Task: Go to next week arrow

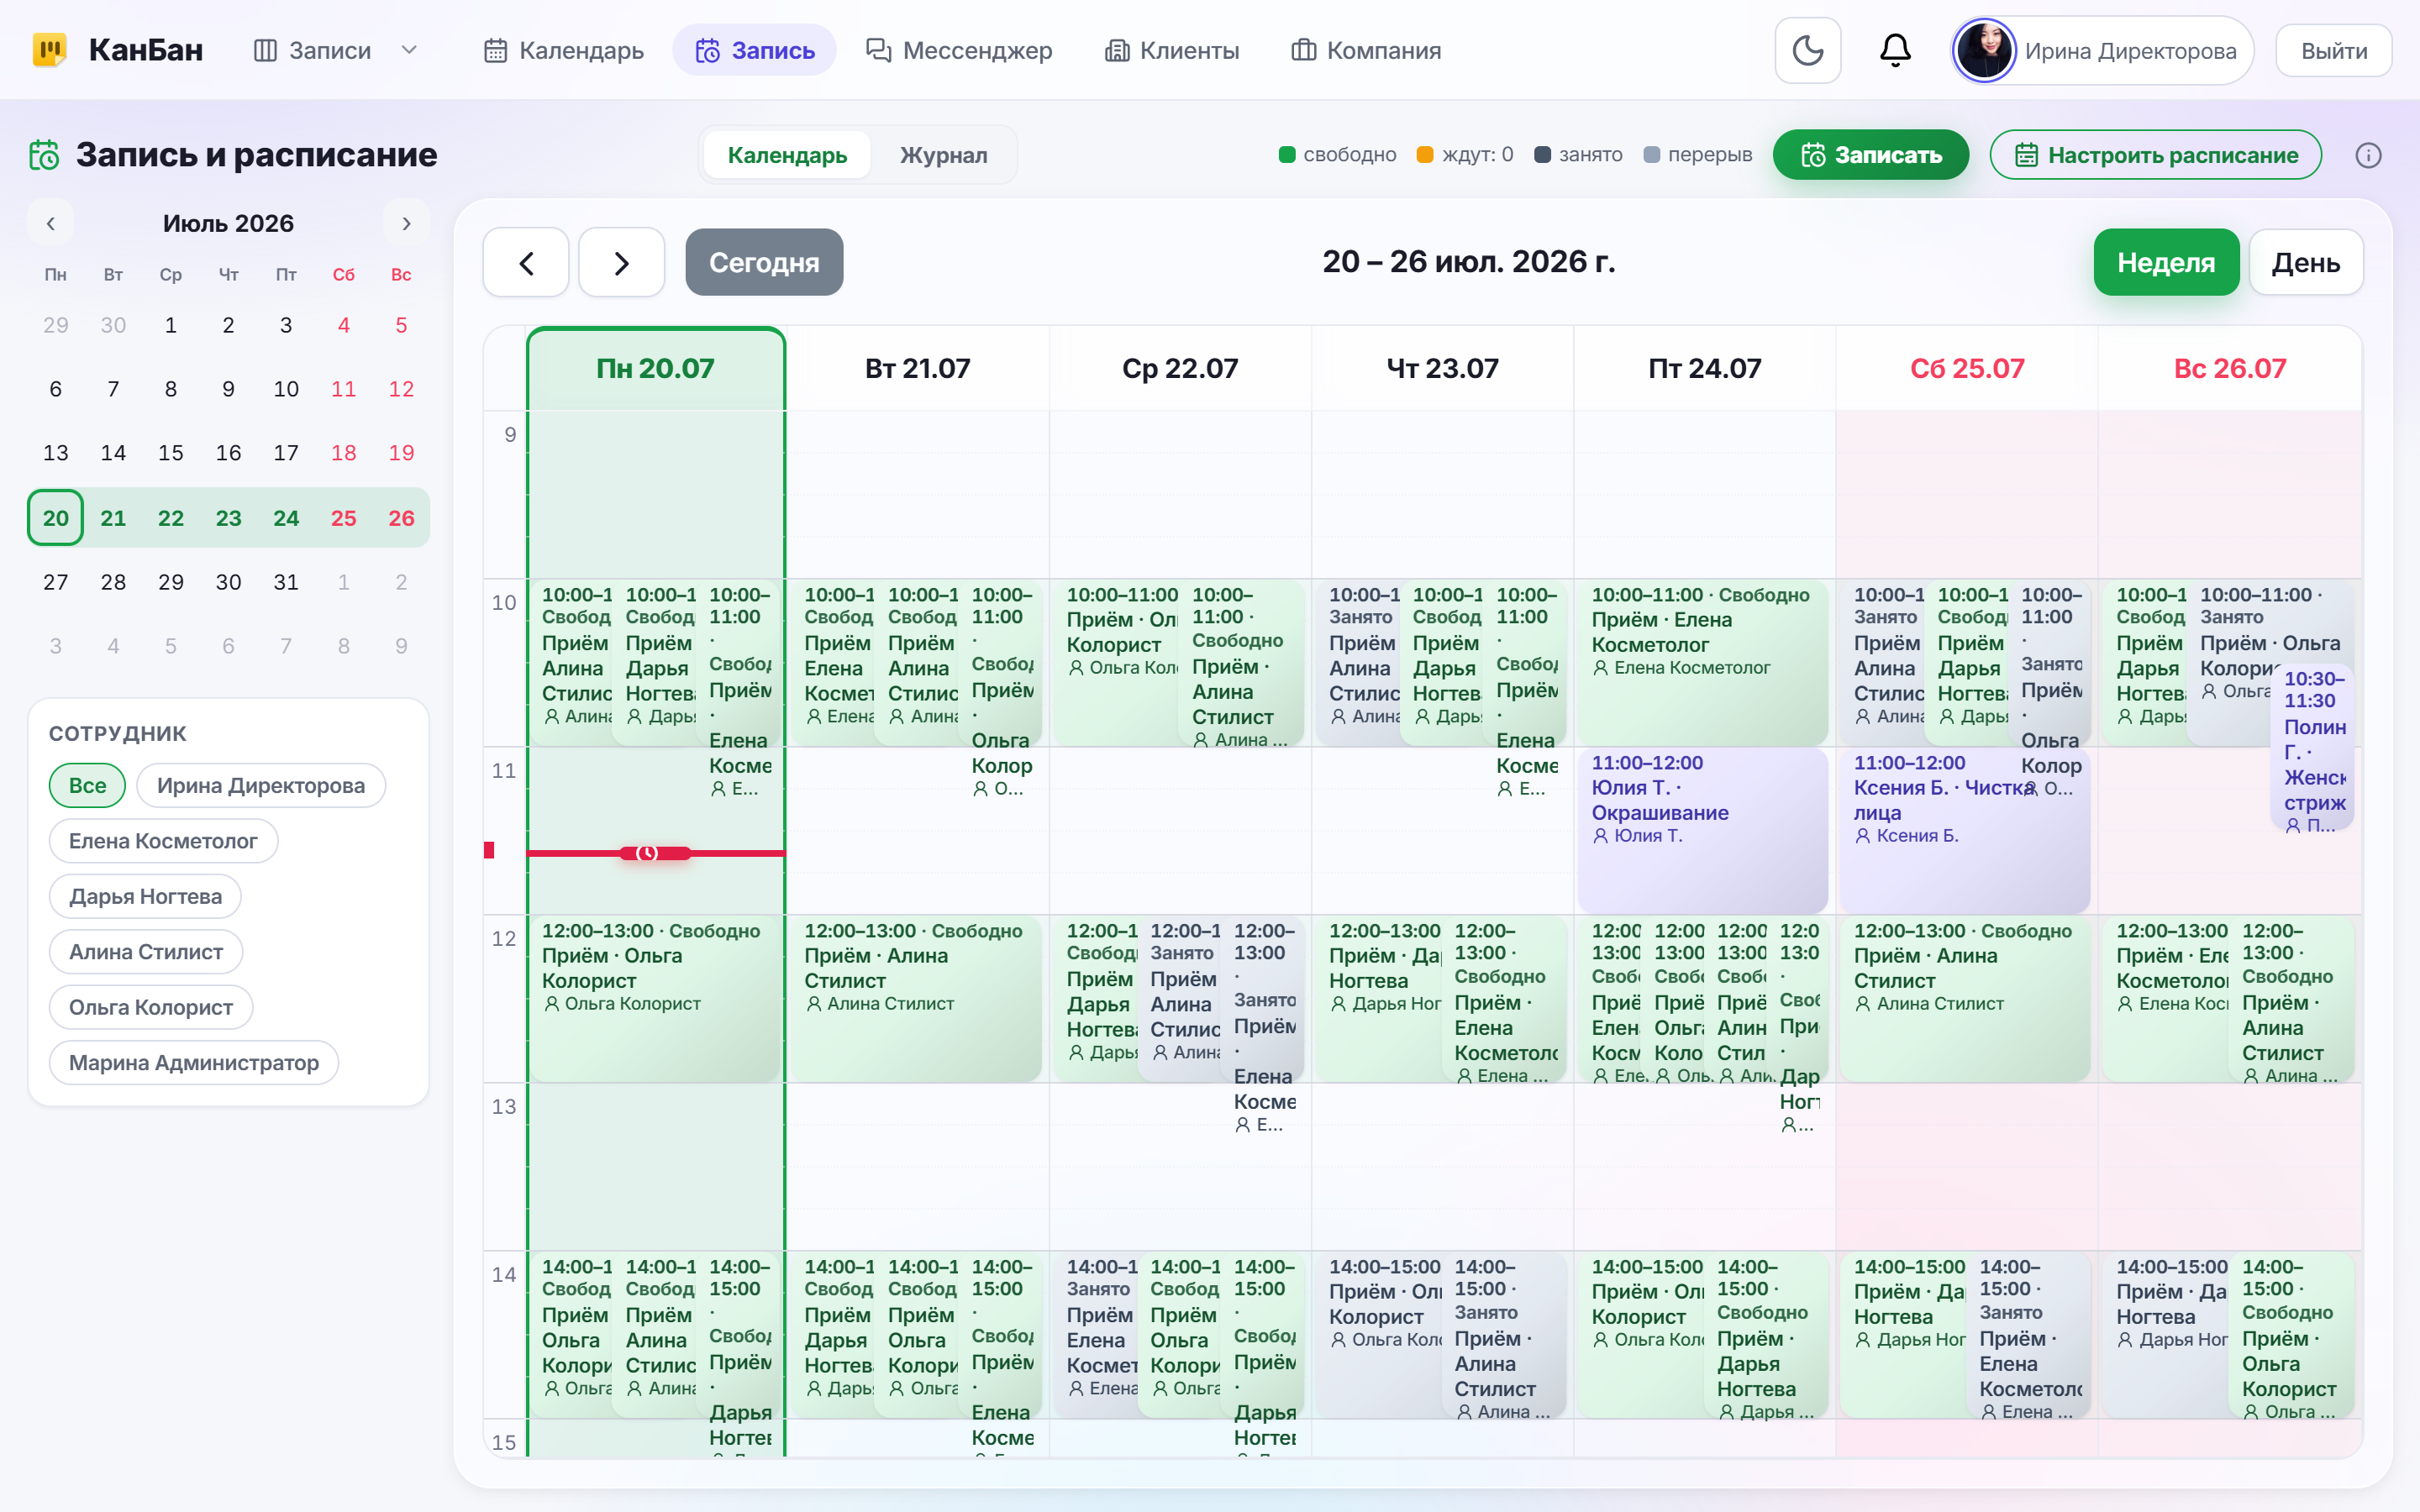Action: [x=622, y=262]
